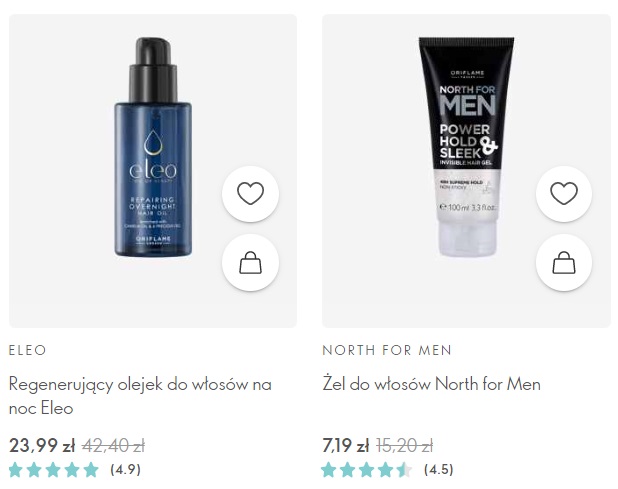Open Regenerujący olejek do włosów product title
The width and height of the screenshot is (618, 489).
(140, 396)
